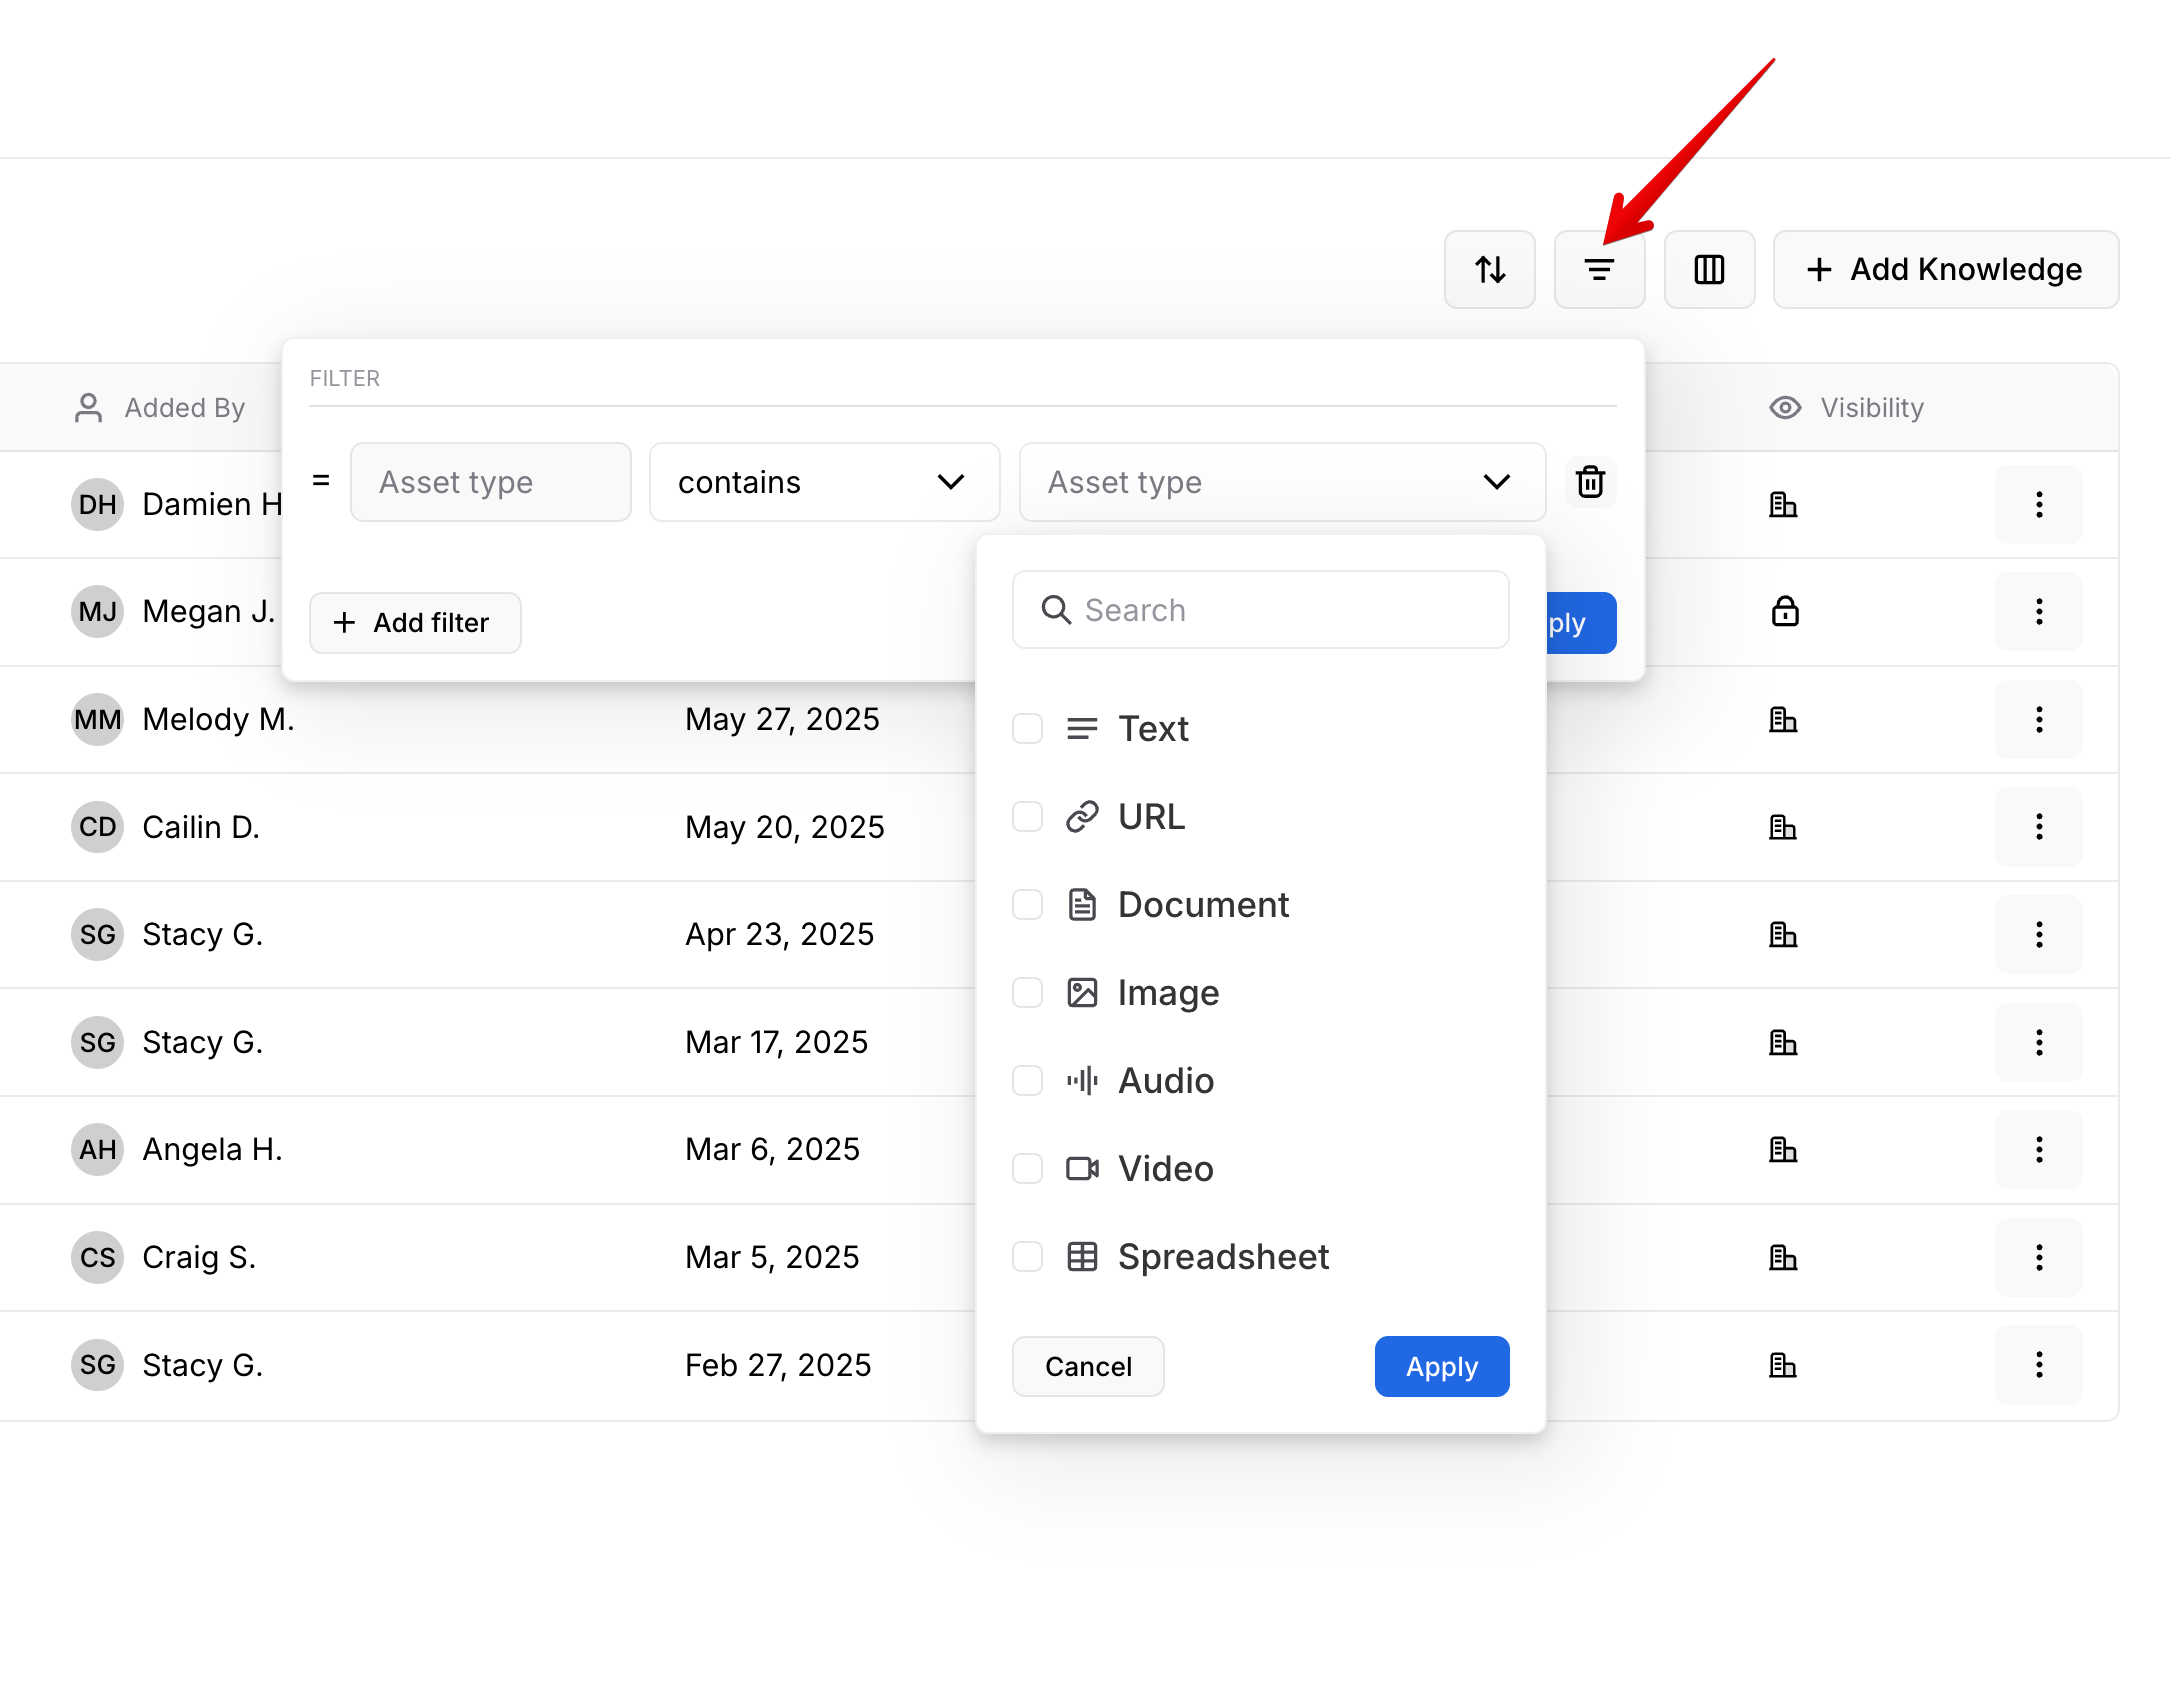
Task: Select the Spreadsheet checkbox
Action: click(1027, 1257)
